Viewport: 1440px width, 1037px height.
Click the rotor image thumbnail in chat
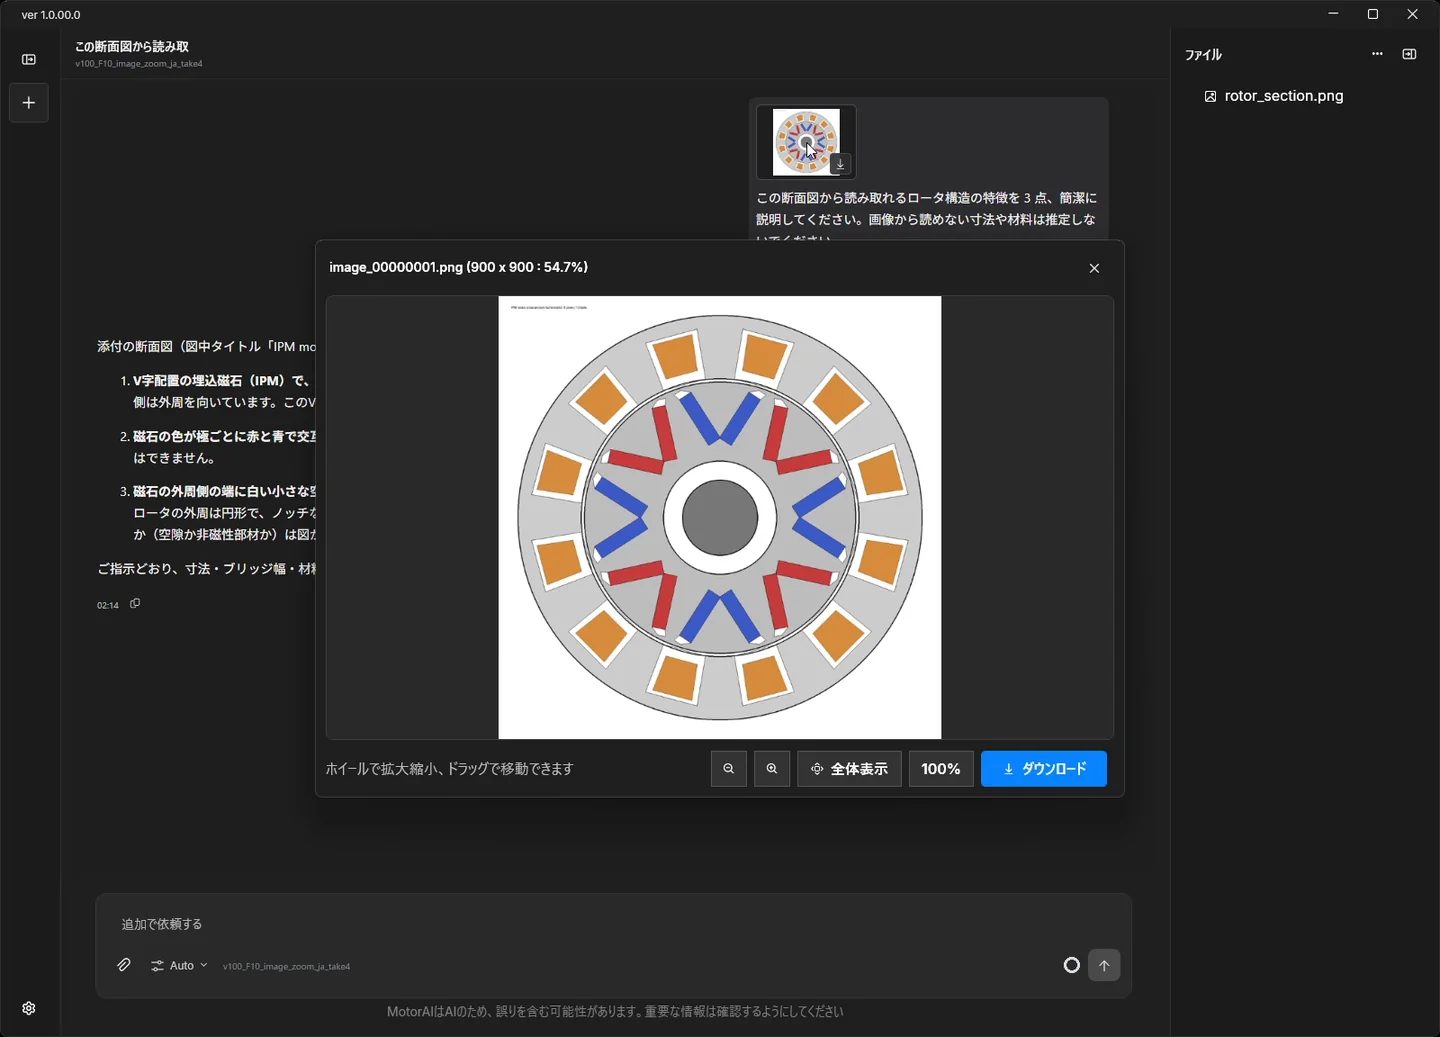(806, 142)
